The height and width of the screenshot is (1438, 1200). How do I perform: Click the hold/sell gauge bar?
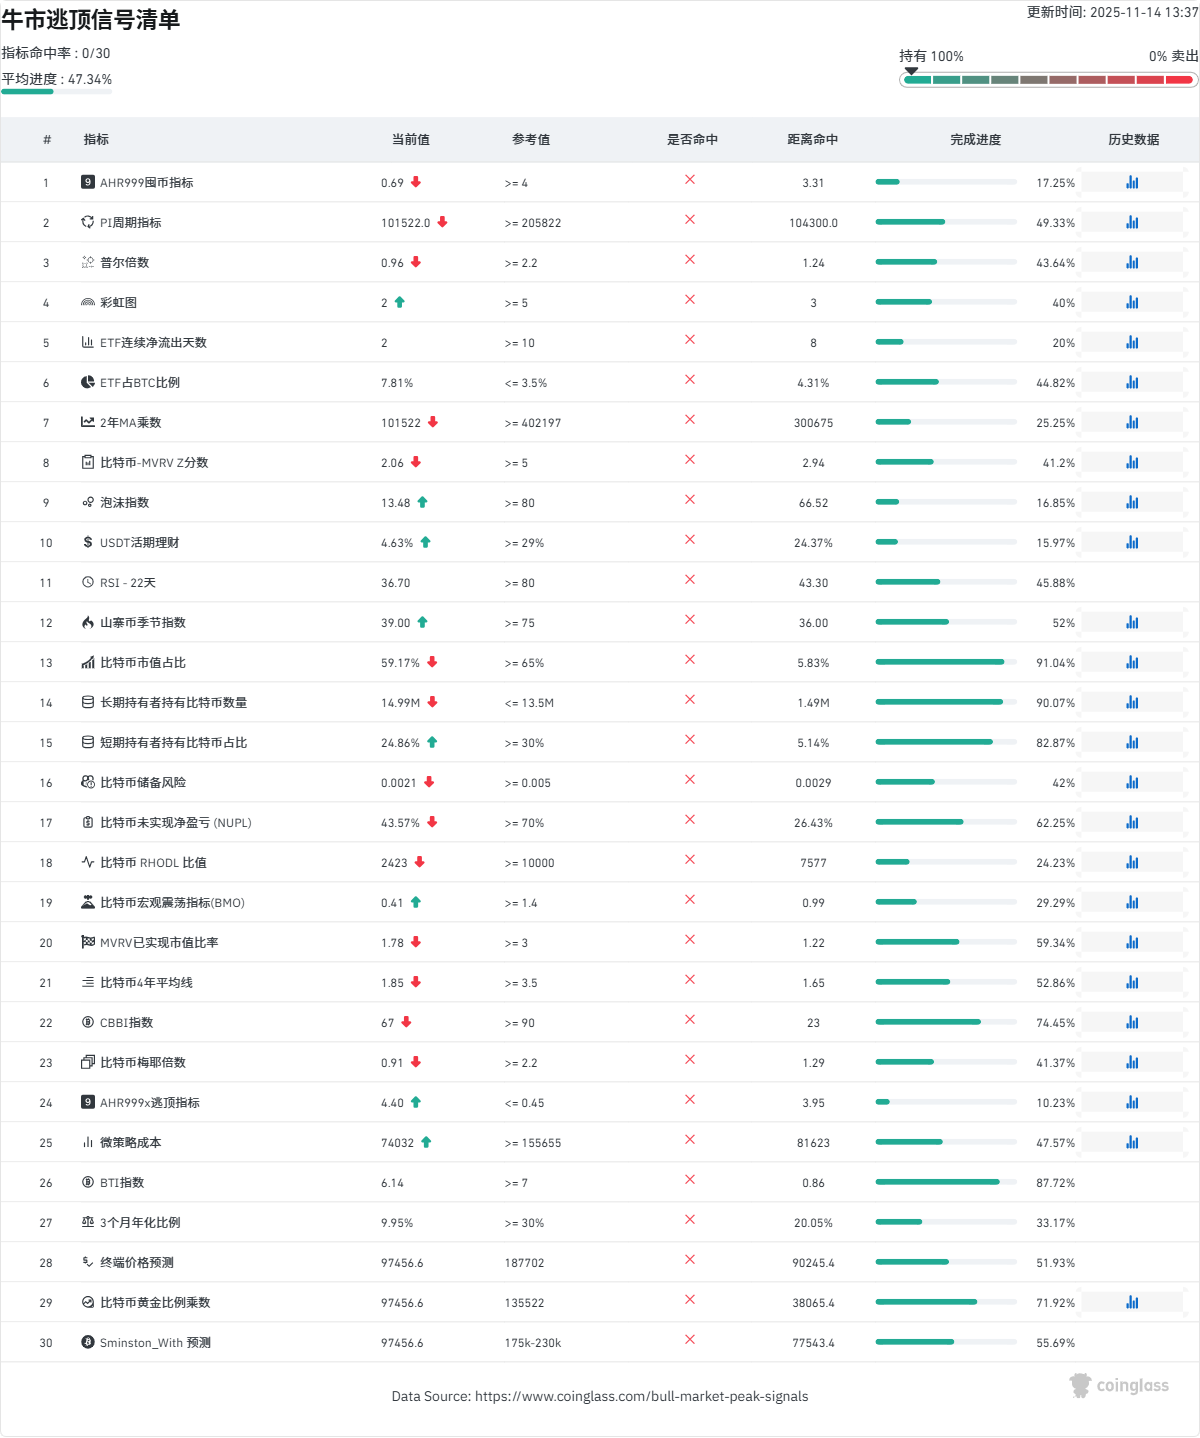click(x=1048, y=80)
